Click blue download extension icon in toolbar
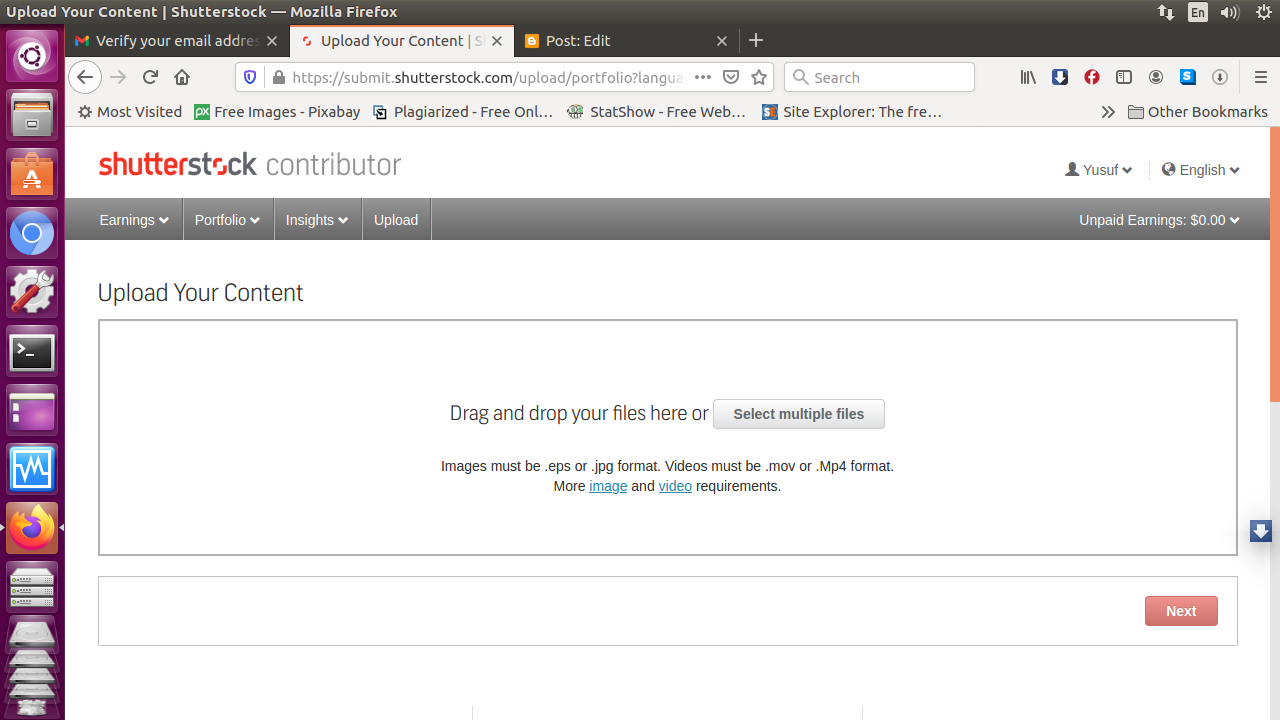 (x=1060, y=77)
